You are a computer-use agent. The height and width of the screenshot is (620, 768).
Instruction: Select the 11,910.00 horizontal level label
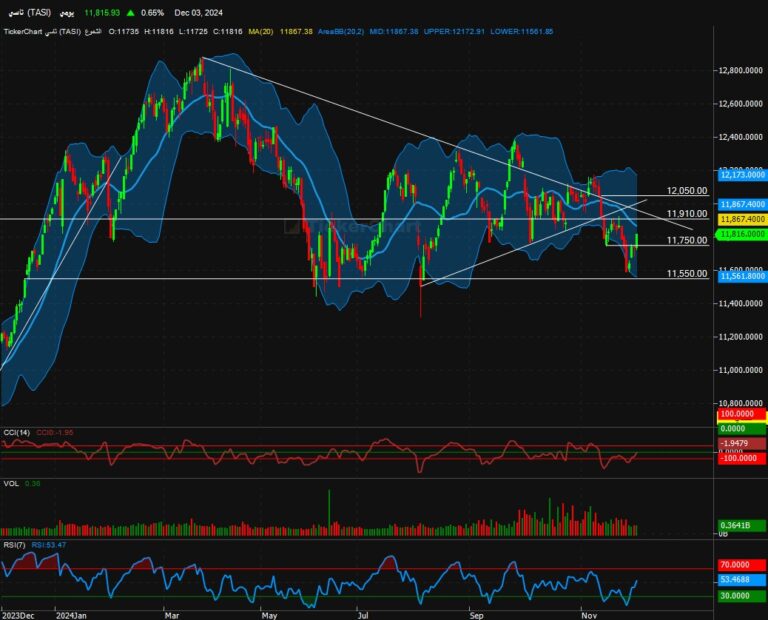pyautogui.click(x=687, y=214)
